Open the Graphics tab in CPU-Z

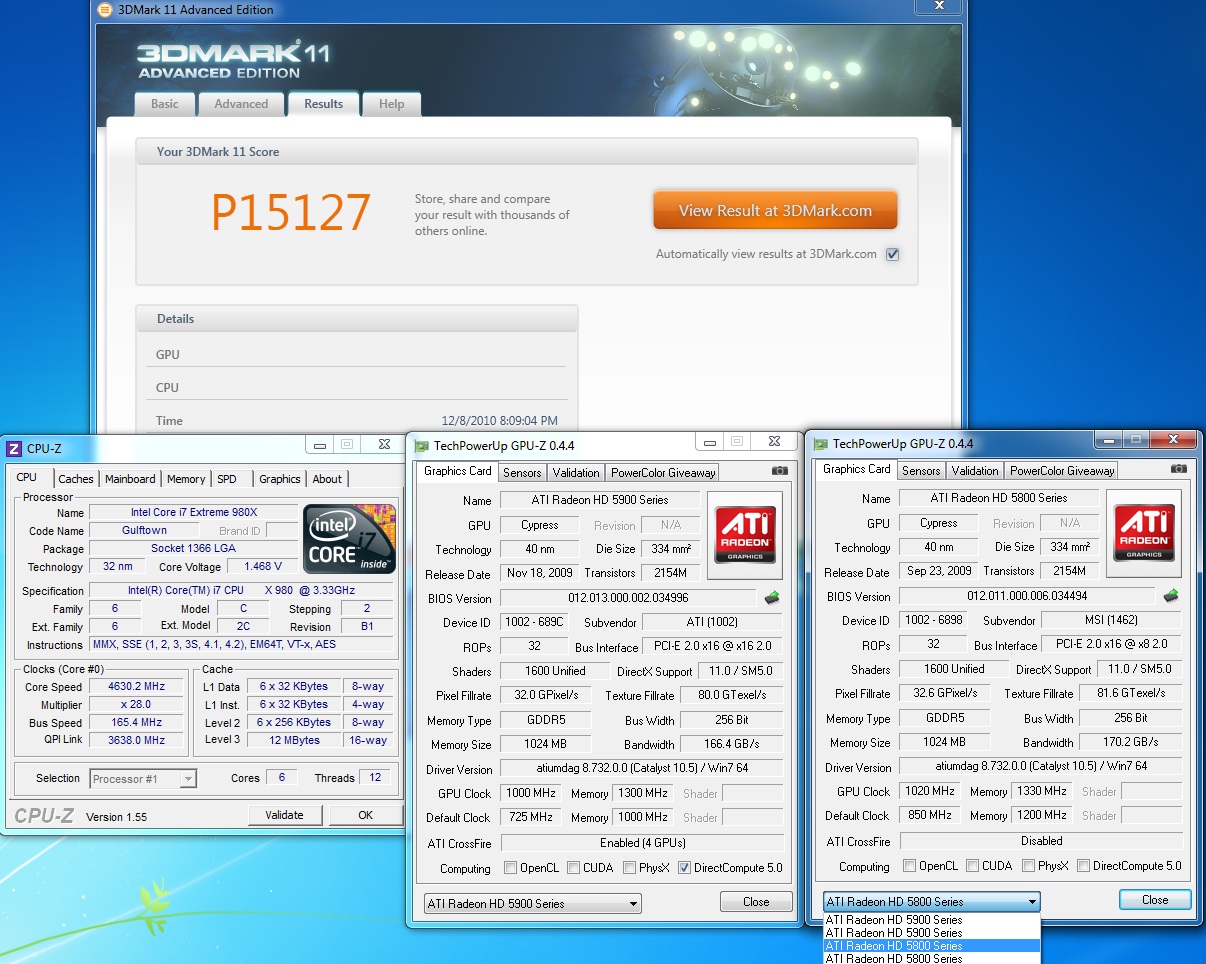coord(279,479)
